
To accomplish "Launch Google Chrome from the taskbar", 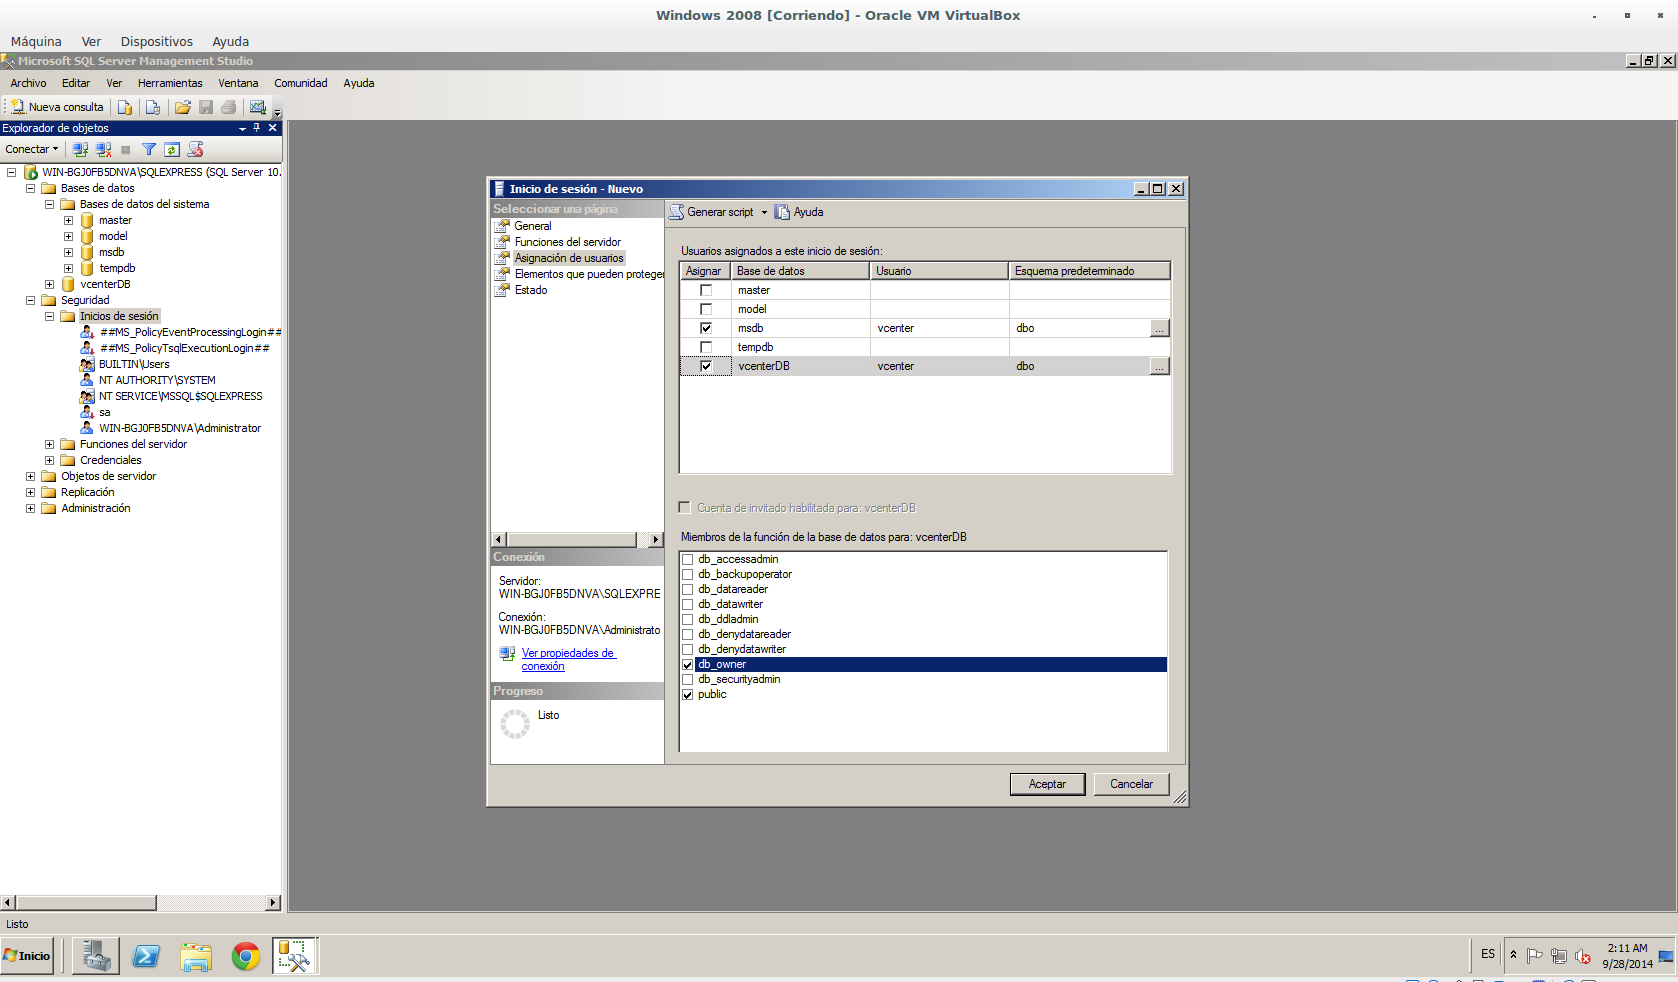I will [245, 956].
